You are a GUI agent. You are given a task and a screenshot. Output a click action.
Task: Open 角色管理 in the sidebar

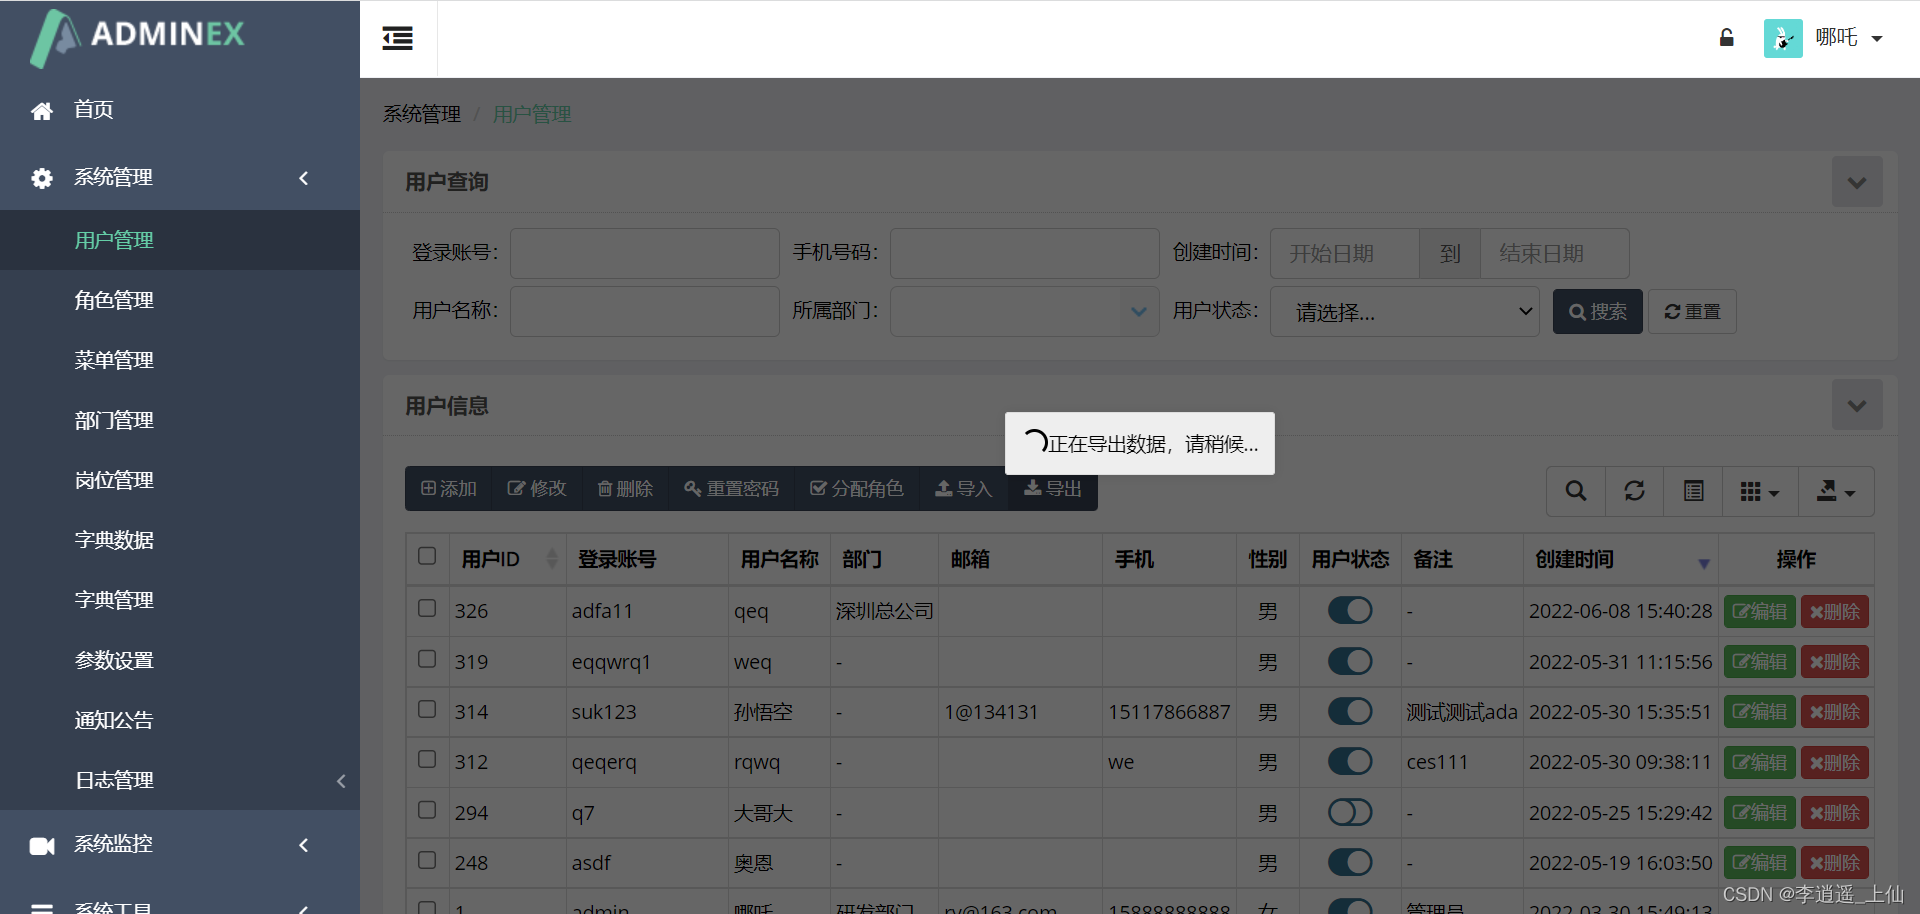[180, 300]
